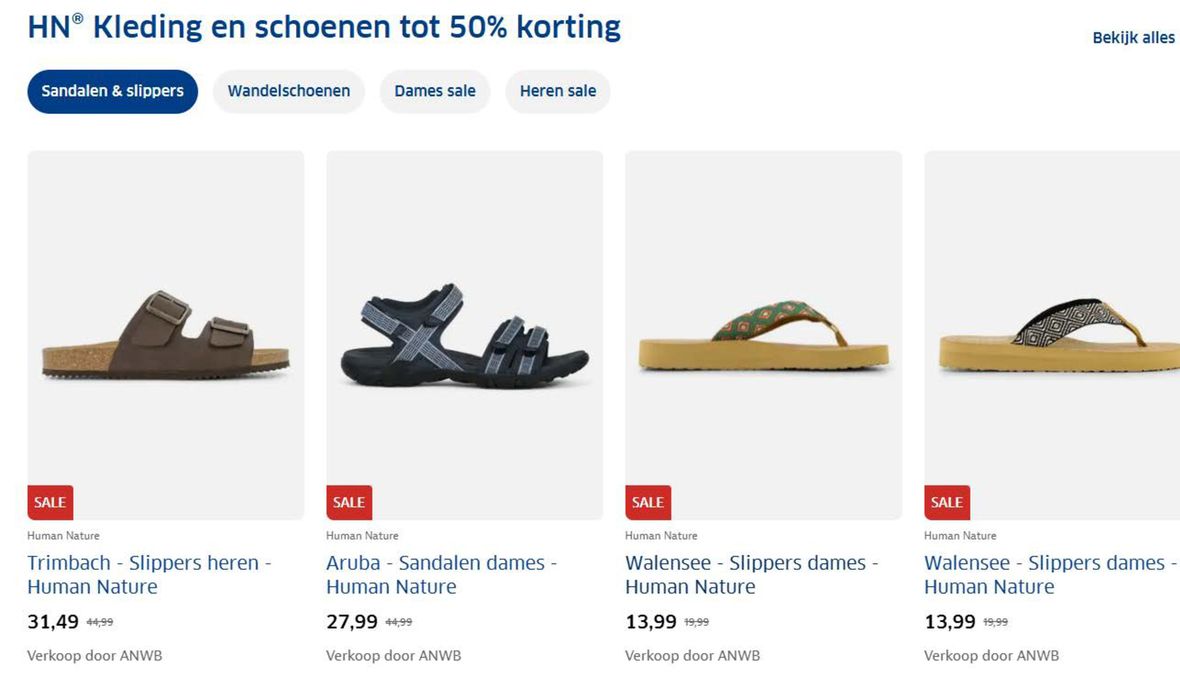1180x700 pixels.
Task: Open the brown Trimbach slipper product image
Action: click(166, 335)
